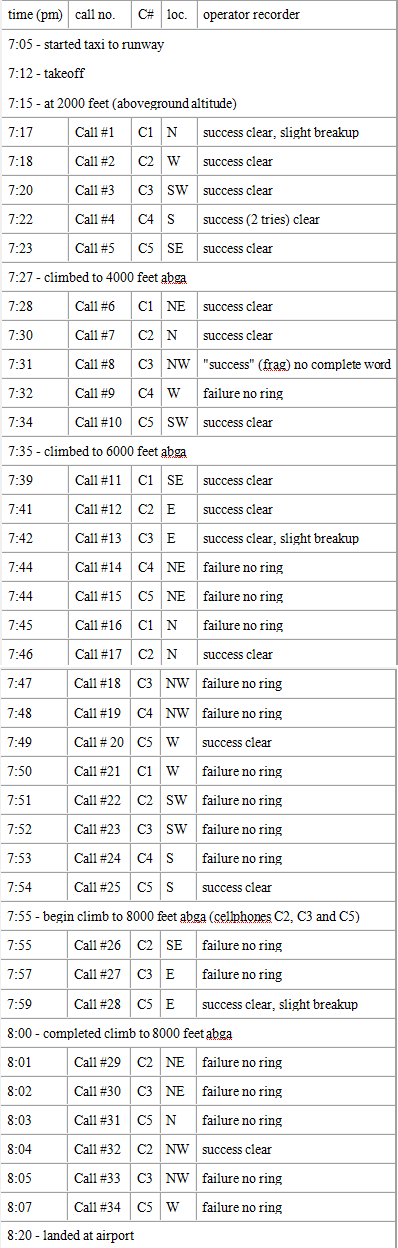Select the '7:55 - begin climb to 8000 feet' row
Screen dimensions: 398x1248
(x=199, y=917)
